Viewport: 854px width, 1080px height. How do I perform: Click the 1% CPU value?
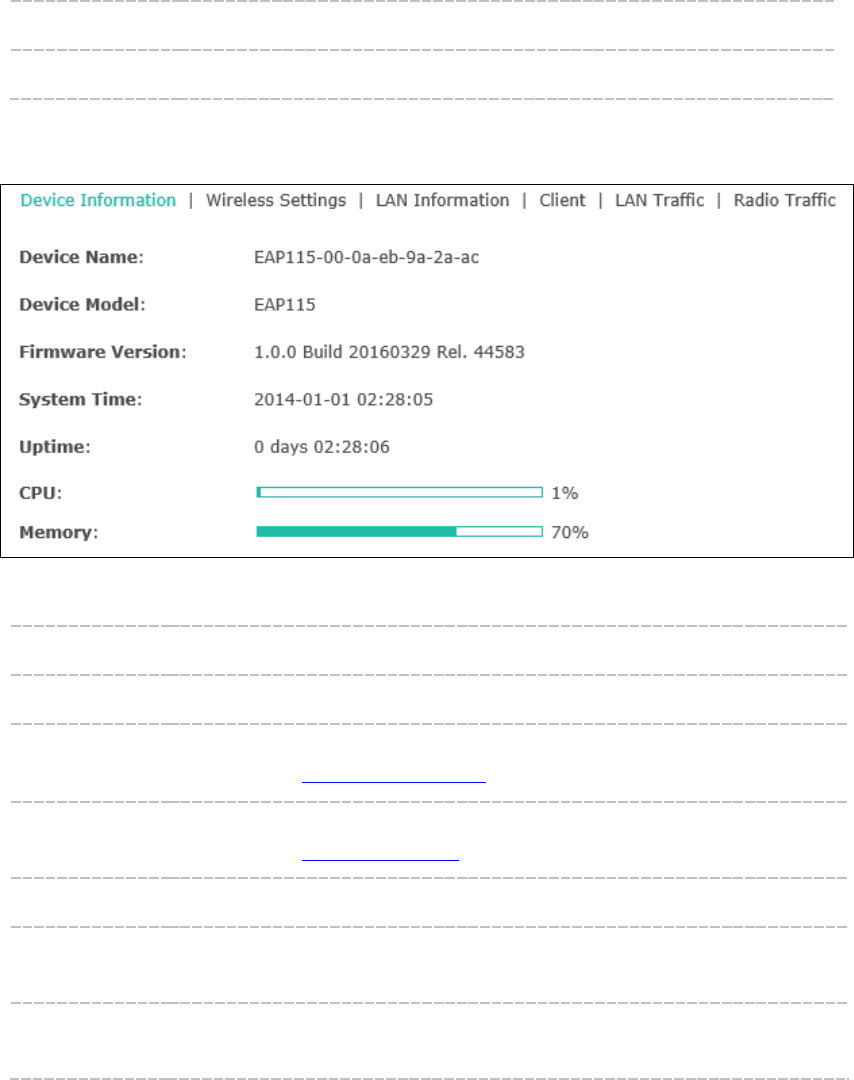click(x=565, y=493)
